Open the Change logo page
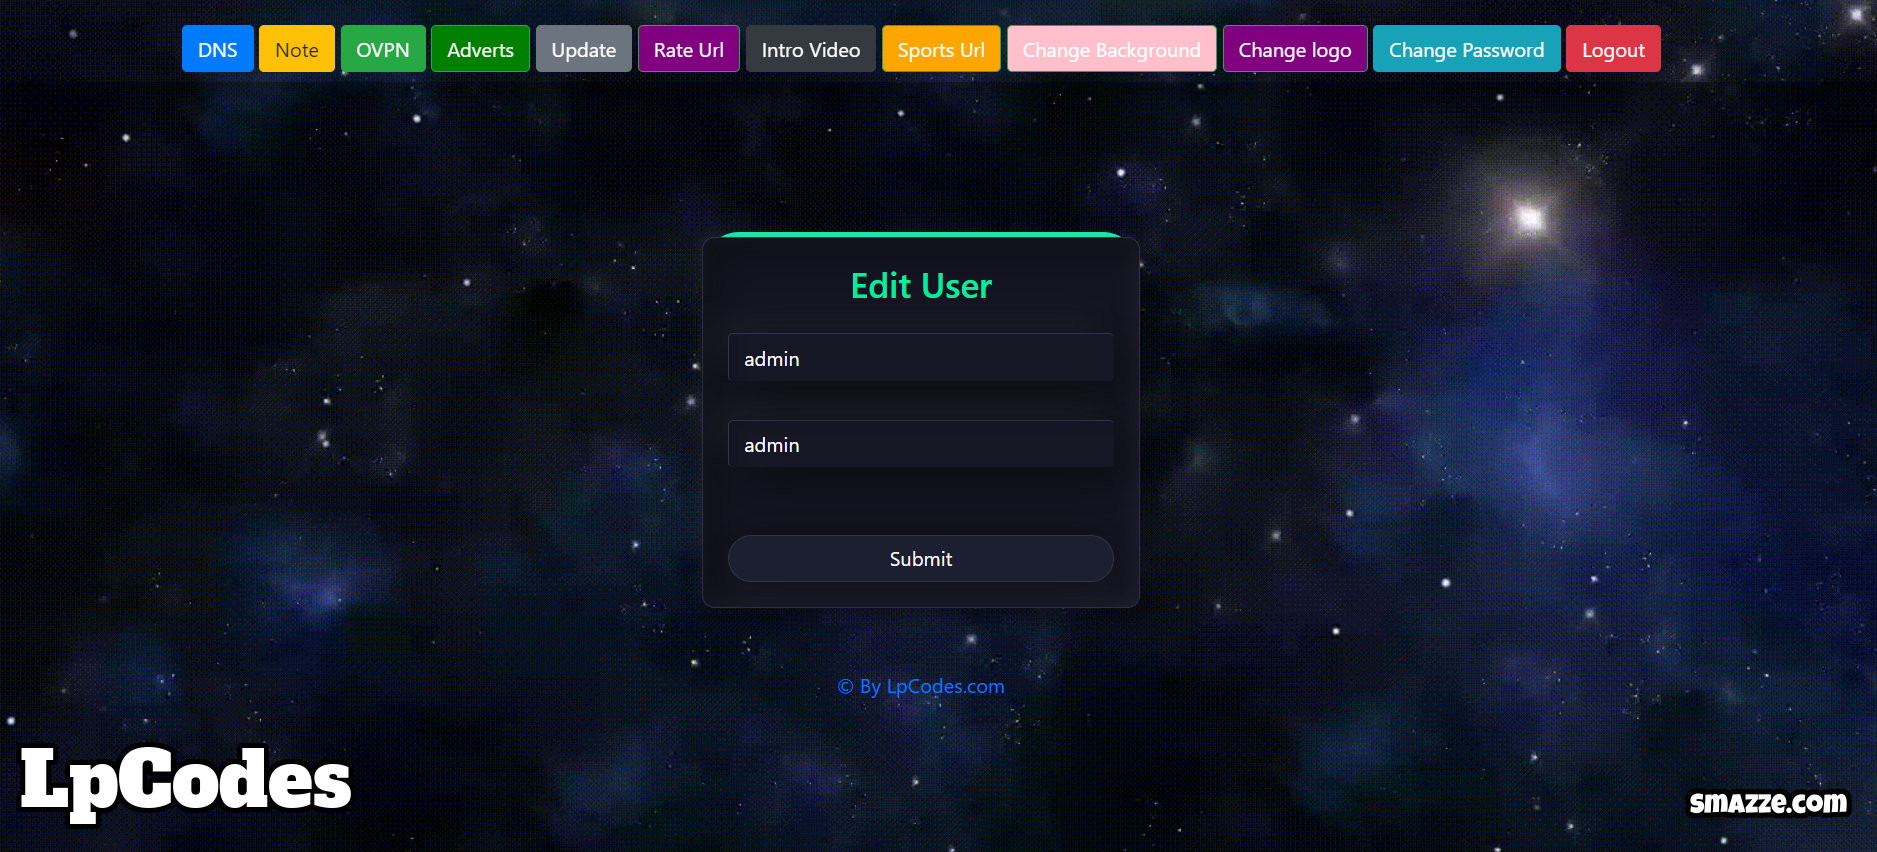This screenshot has width=1877, height=852. coord(1295,49)
